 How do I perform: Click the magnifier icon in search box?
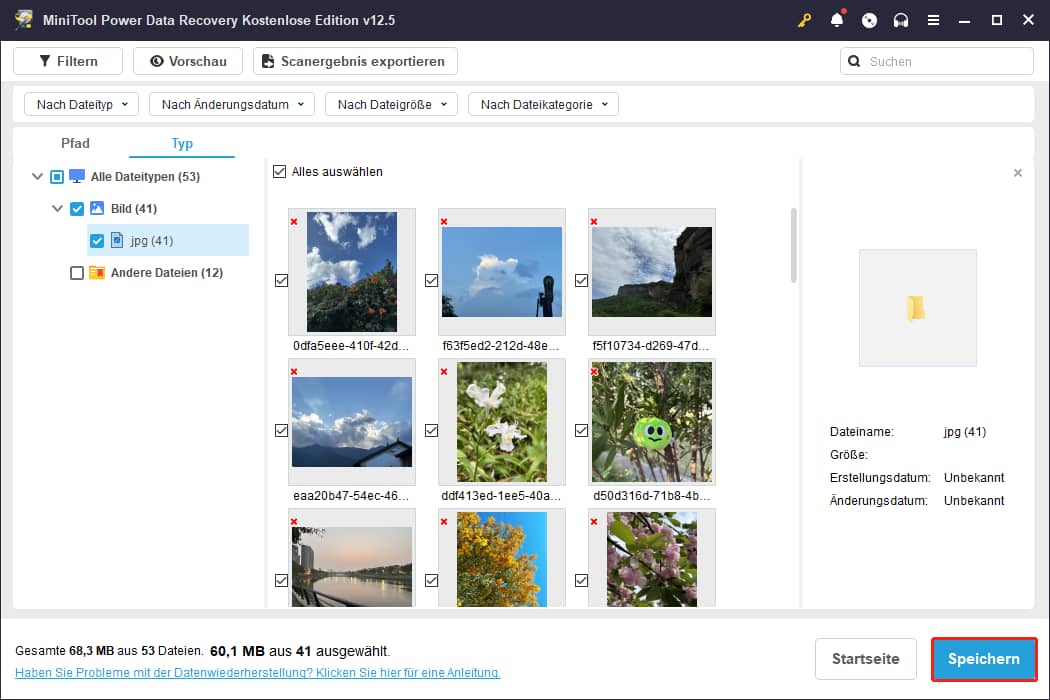click(x=854, y=61)
